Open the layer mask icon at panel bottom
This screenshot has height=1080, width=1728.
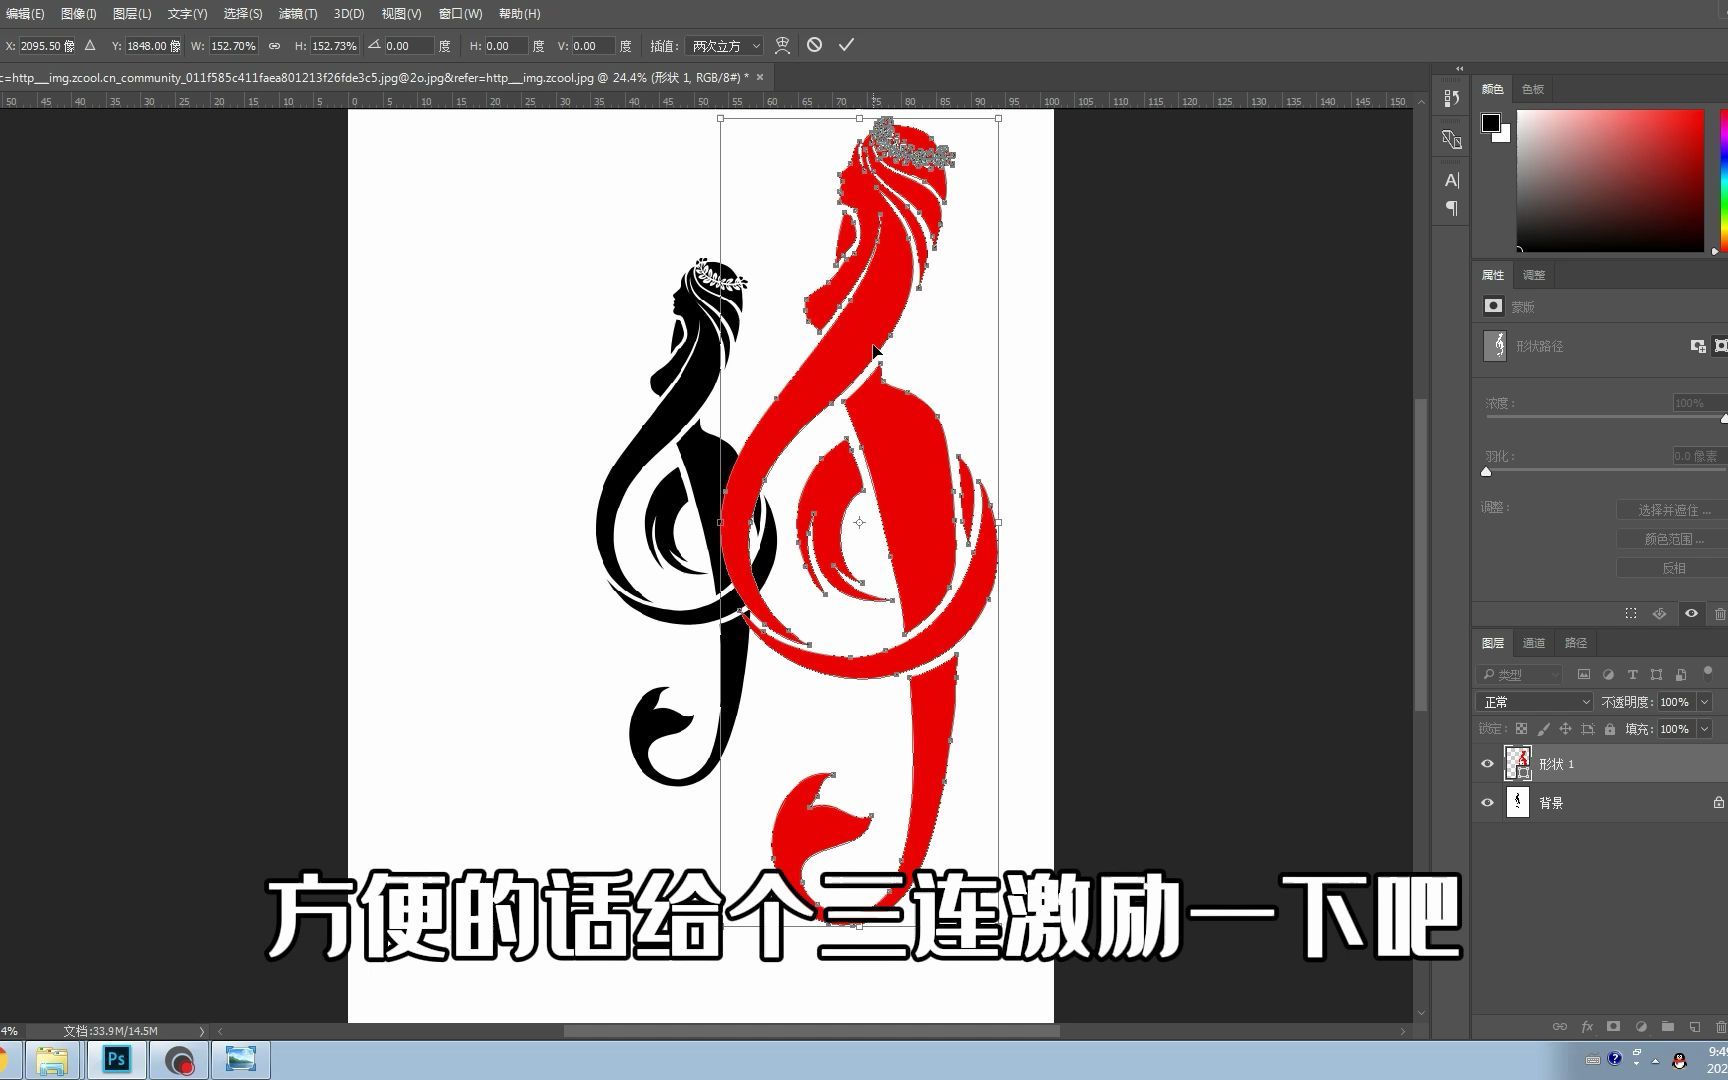(1613, 1026)
